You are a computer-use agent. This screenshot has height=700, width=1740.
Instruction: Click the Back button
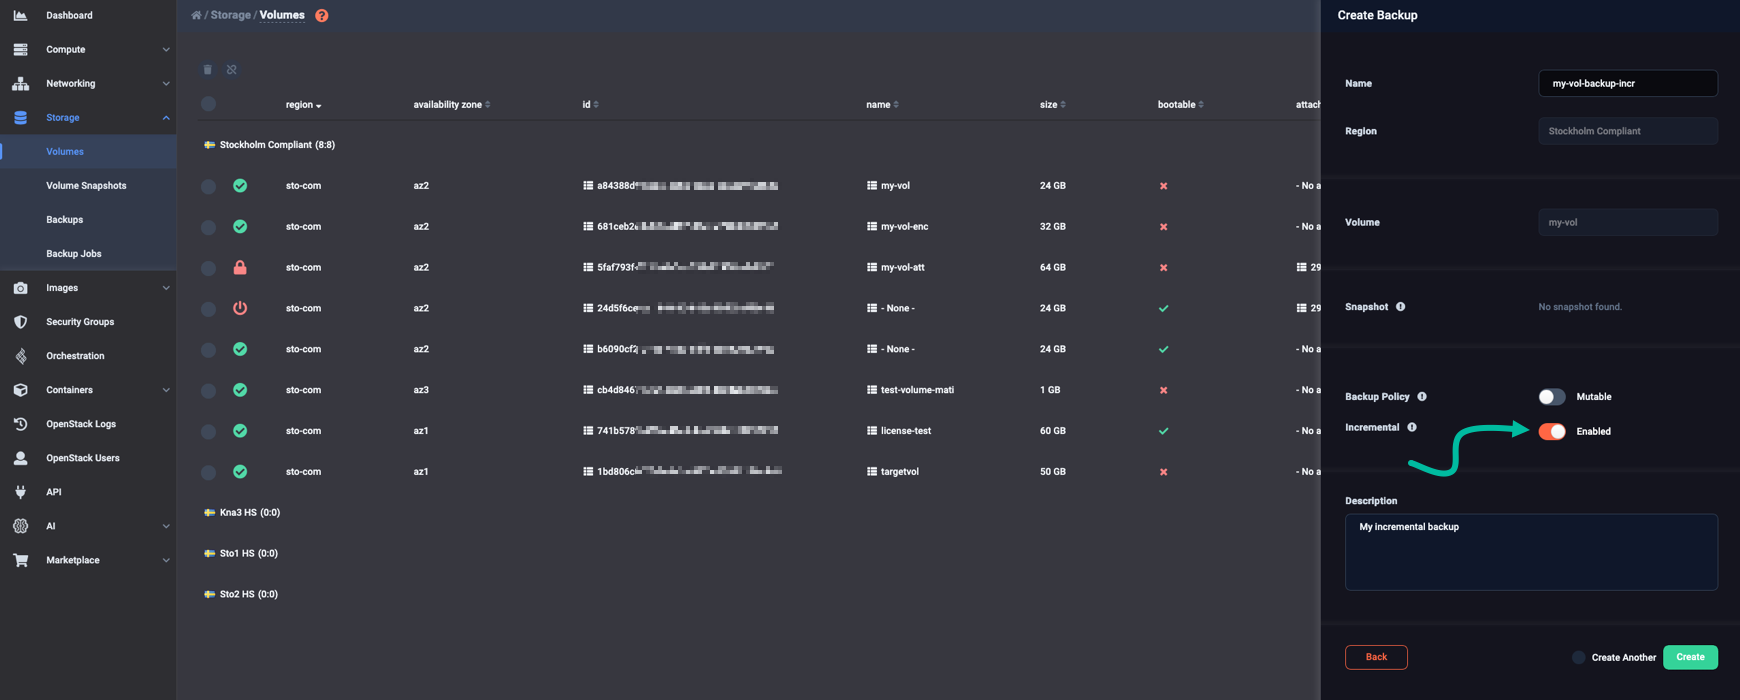click(1376, 657)
